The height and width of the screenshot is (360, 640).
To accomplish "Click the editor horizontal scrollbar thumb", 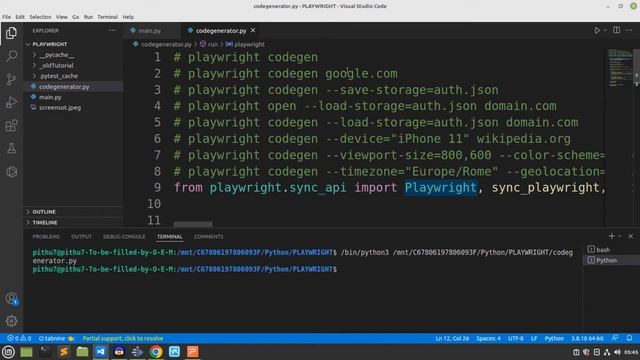I will point(193,224).
